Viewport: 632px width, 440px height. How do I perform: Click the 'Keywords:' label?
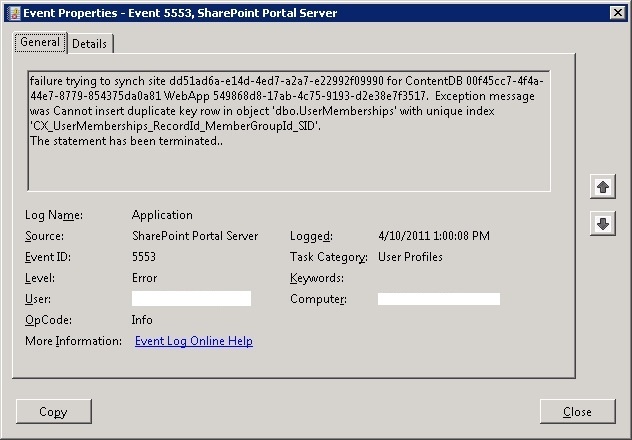coord(317,278)
